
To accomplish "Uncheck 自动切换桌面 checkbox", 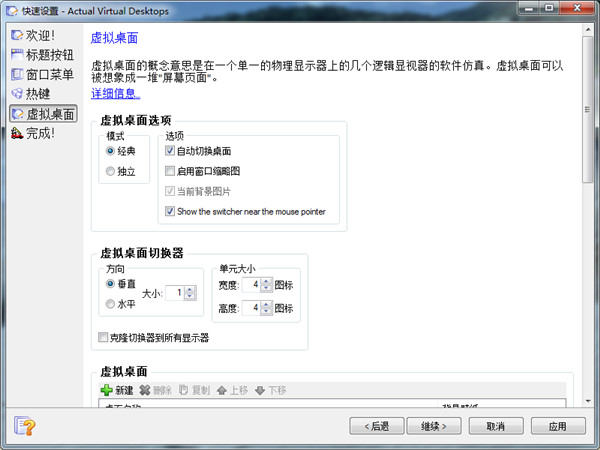I will (169, 151).
